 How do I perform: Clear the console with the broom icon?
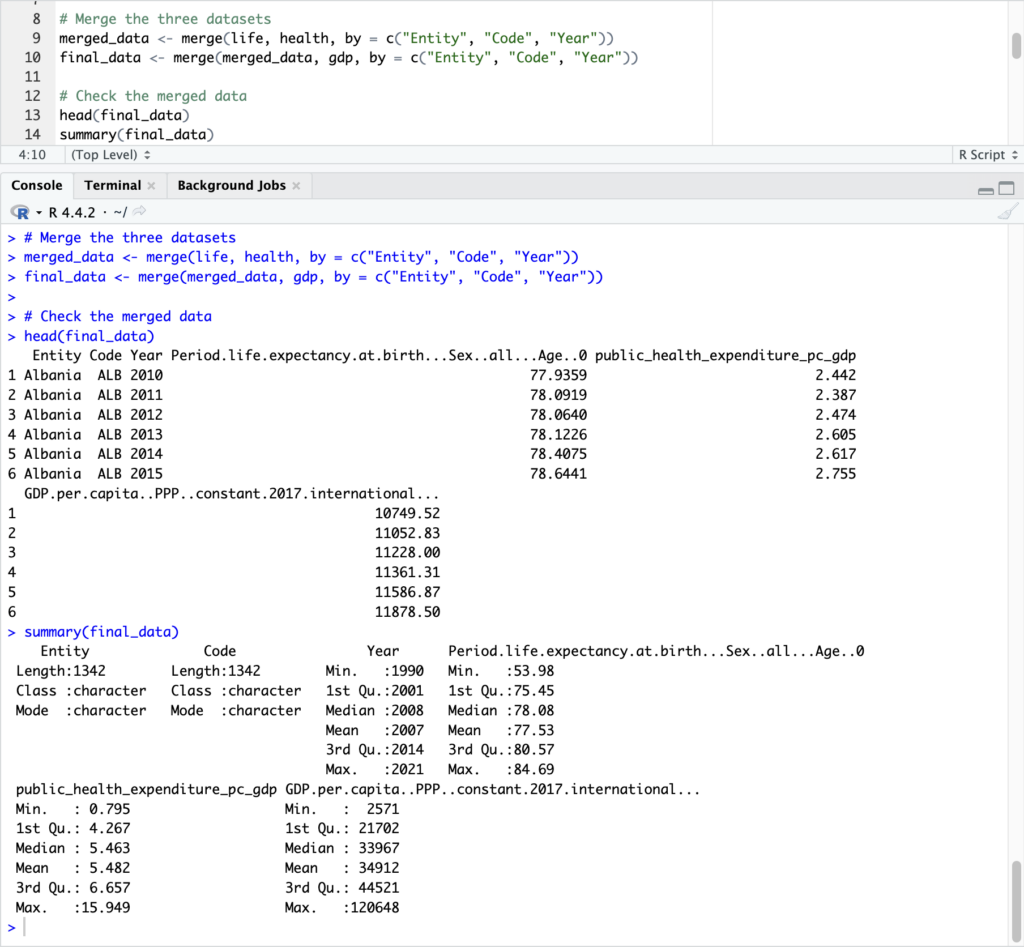pyautogui.click(x=1007, y=212)
